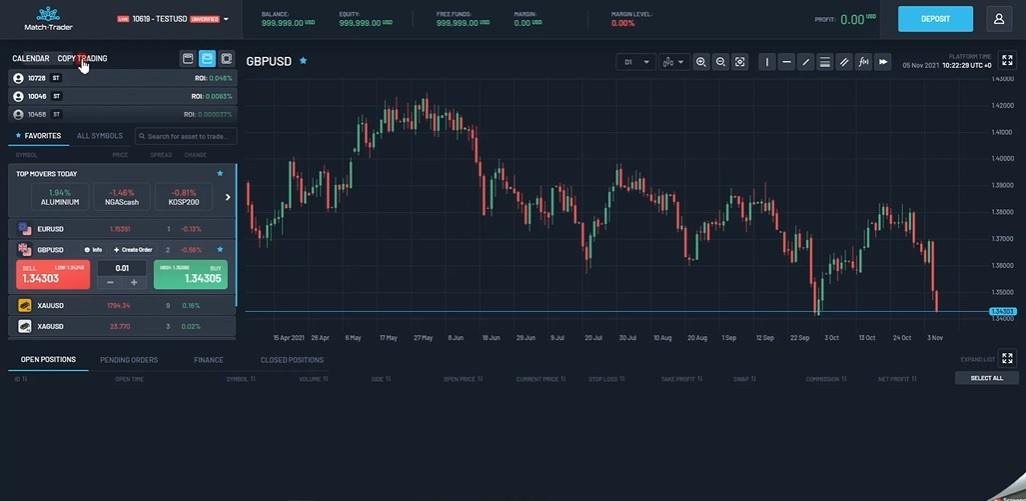Toggle GBPUSD favorite star in symbol list

click(x=220, y=249)
